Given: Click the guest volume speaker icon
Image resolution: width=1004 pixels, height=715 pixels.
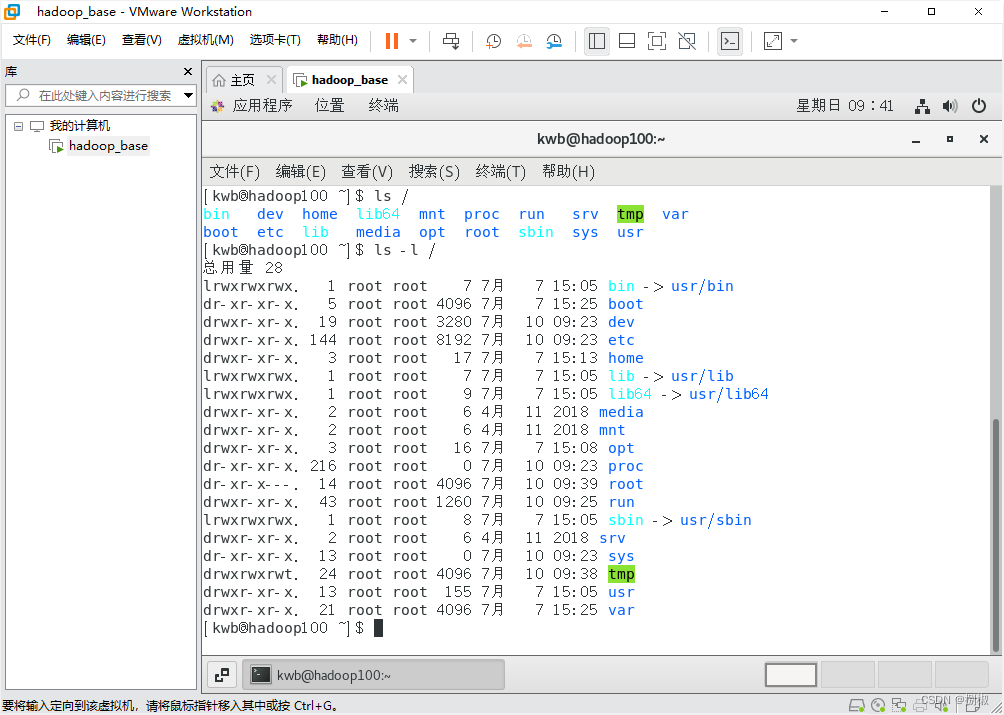Looking at the screenshot, I should [950, 106].
